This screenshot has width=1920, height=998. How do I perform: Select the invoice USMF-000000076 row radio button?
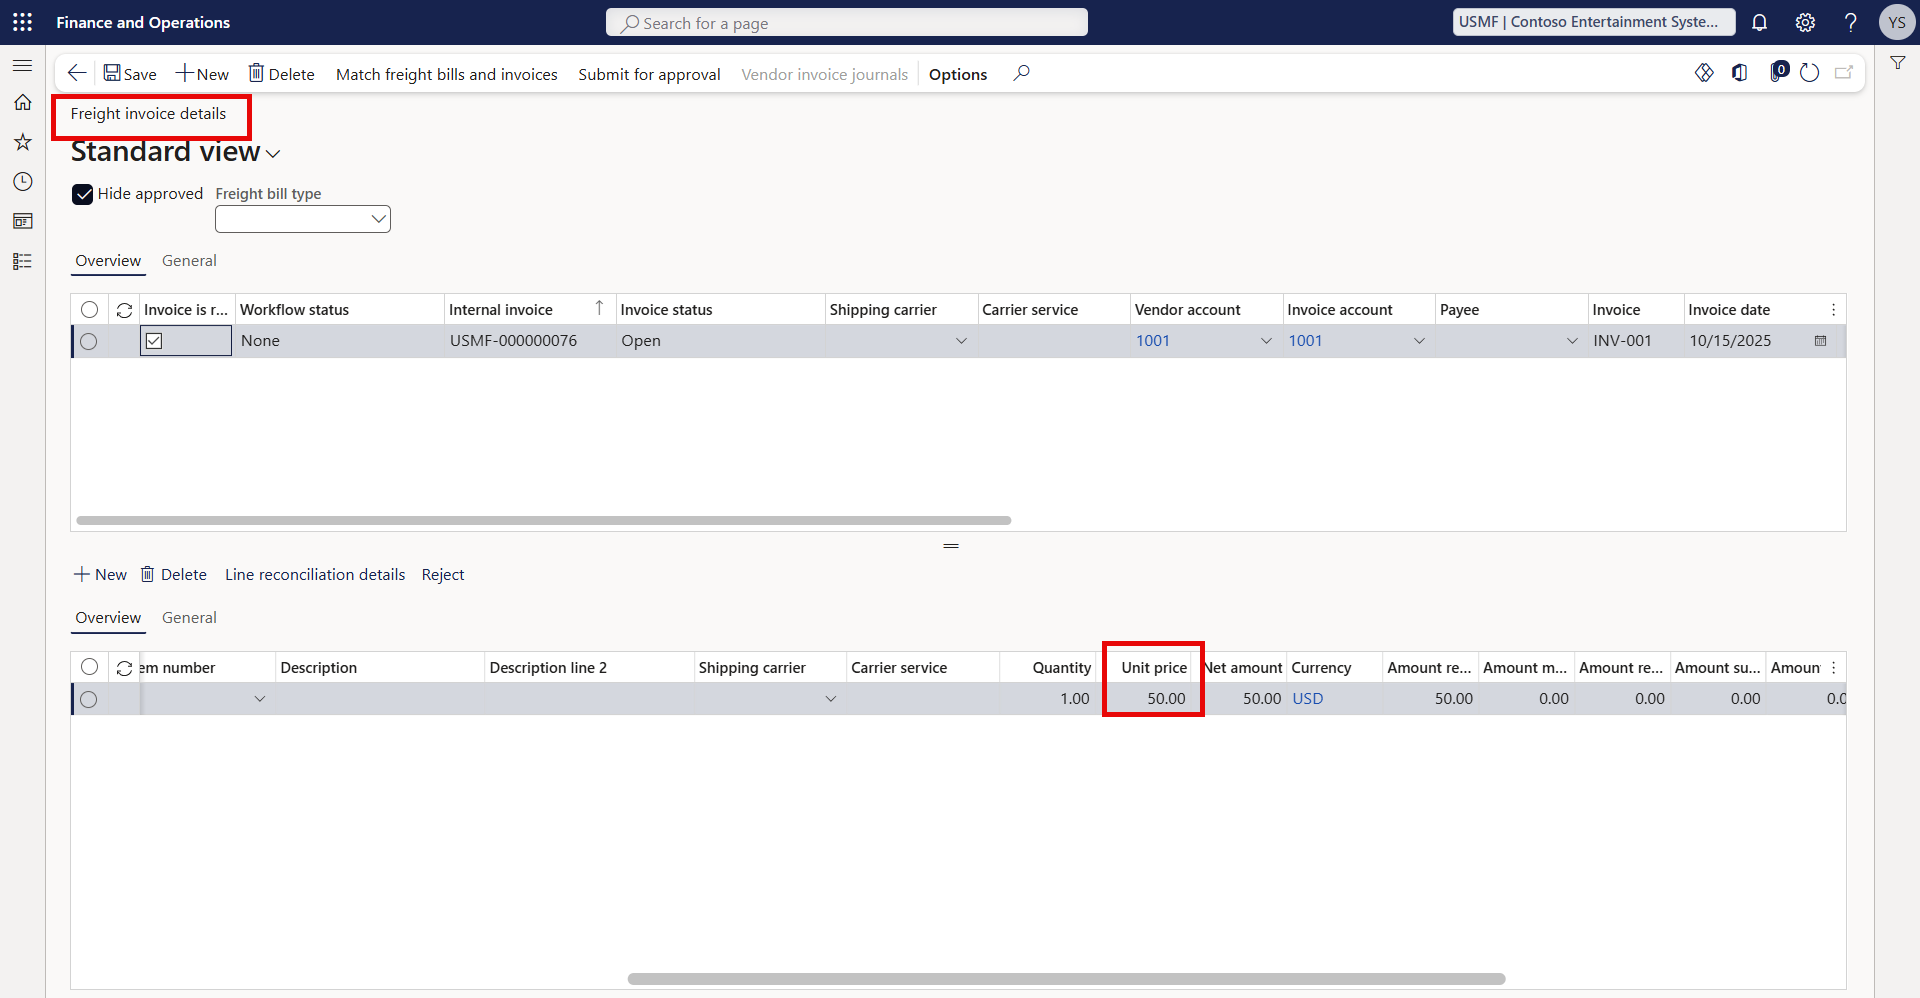click(x=89, y=341)
